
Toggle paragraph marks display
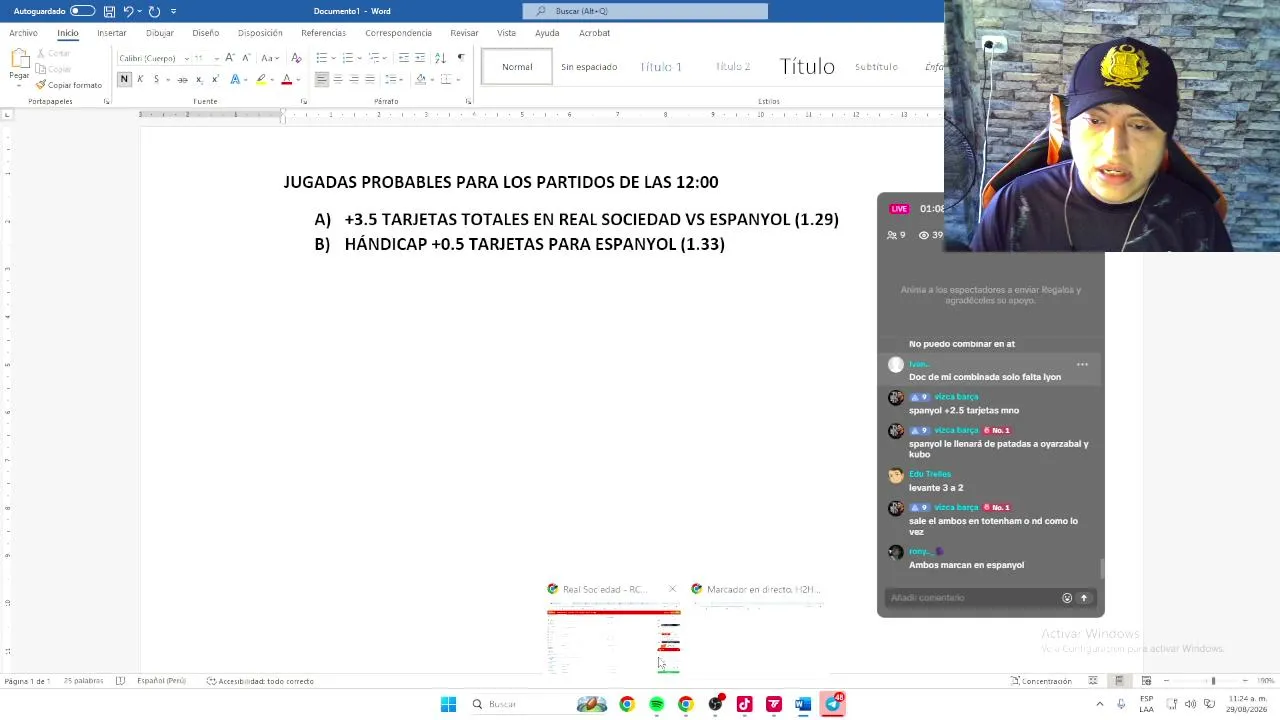click(x=460, y=58)
